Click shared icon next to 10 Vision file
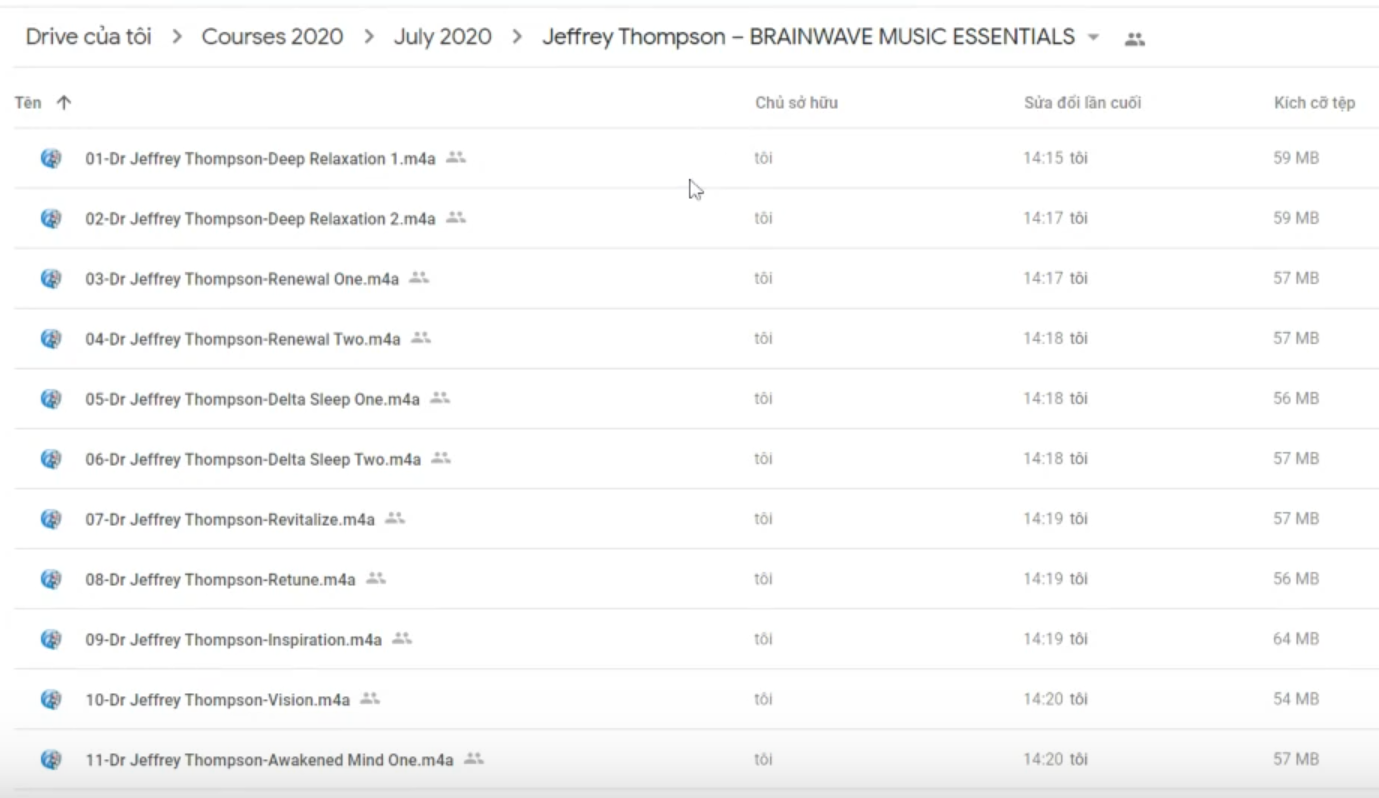Viewport: 1379px width, 798px height. click(369, 698)
